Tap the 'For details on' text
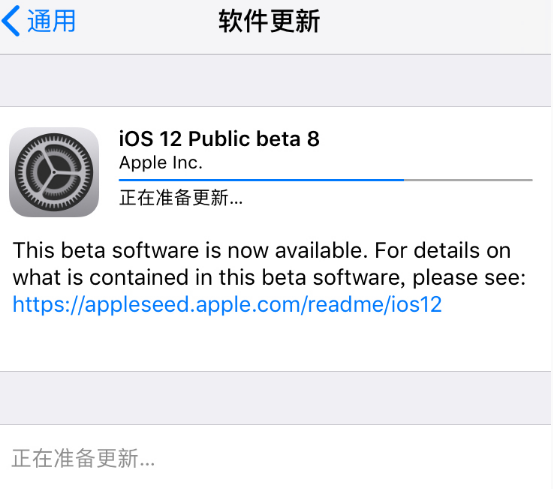 pyautogui.click(x=443, y=251)
